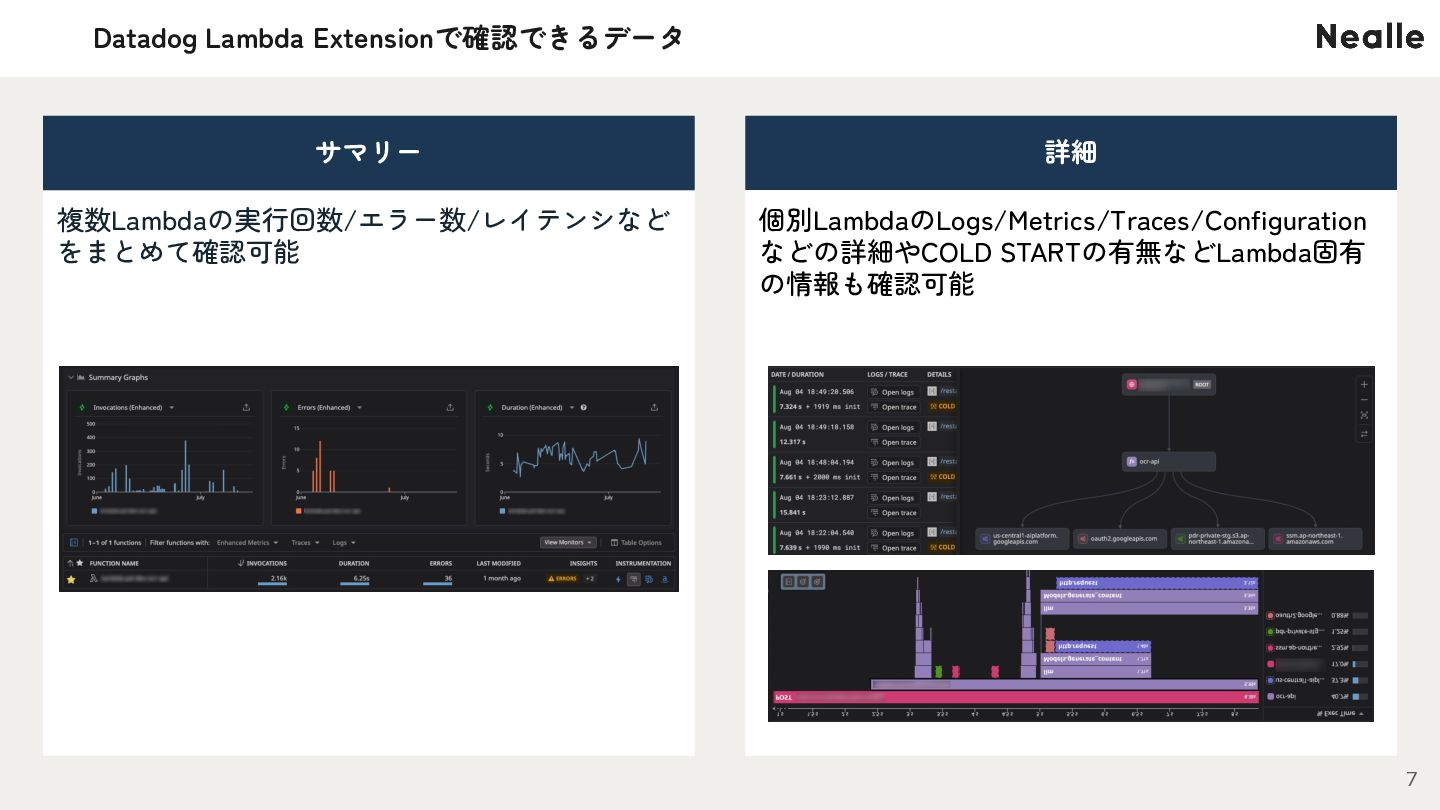Click the サマリー panel header
The width and height of the screenshot is (1440, 810).
click(x=368, y=152)
